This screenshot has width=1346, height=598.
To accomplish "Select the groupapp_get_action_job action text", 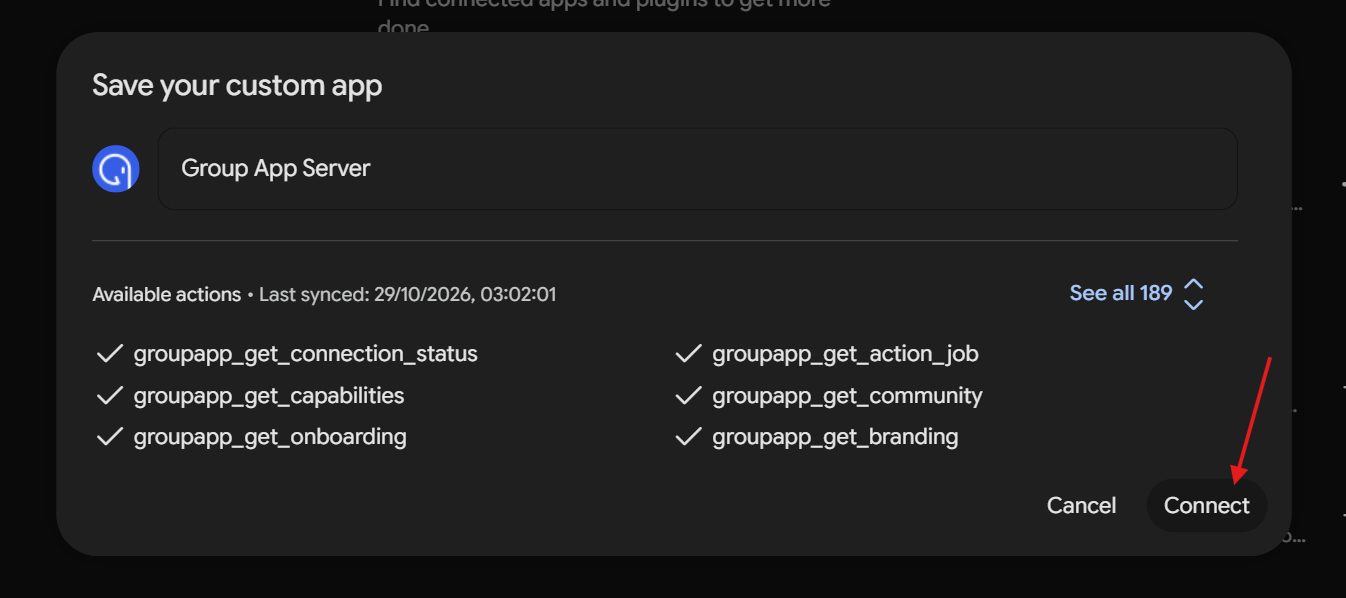I will coord(845,354).
